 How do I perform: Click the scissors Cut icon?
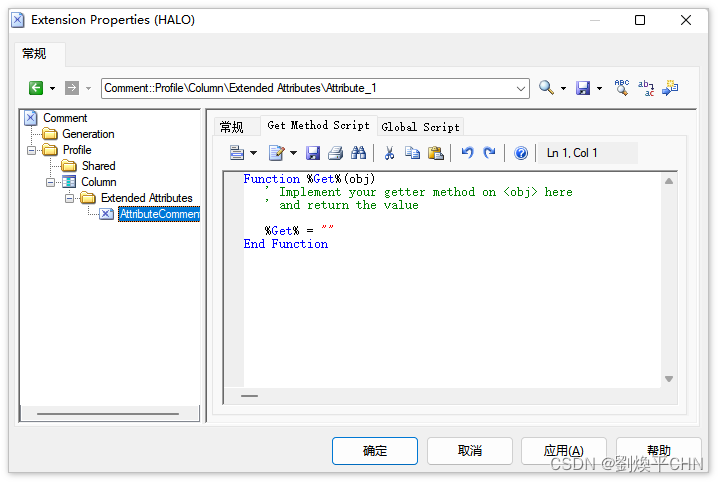coord(389,152)
